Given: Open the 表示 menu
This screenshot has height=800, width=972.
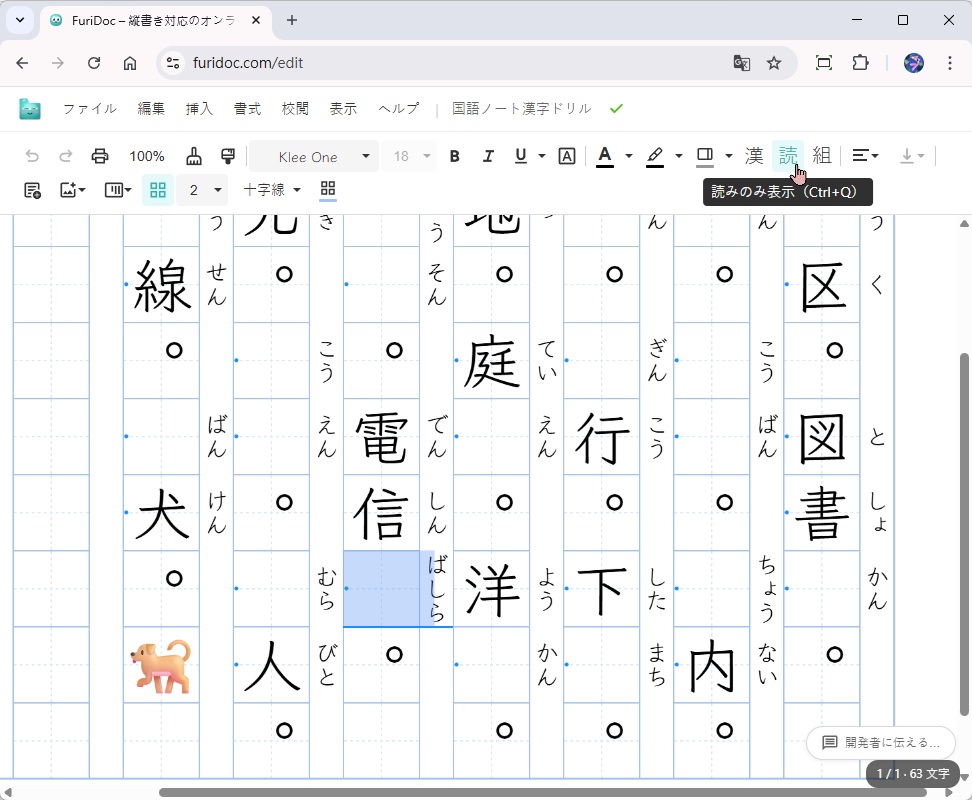Looking at the screenshot, I should pyautogui.click(x=343, y=109).
